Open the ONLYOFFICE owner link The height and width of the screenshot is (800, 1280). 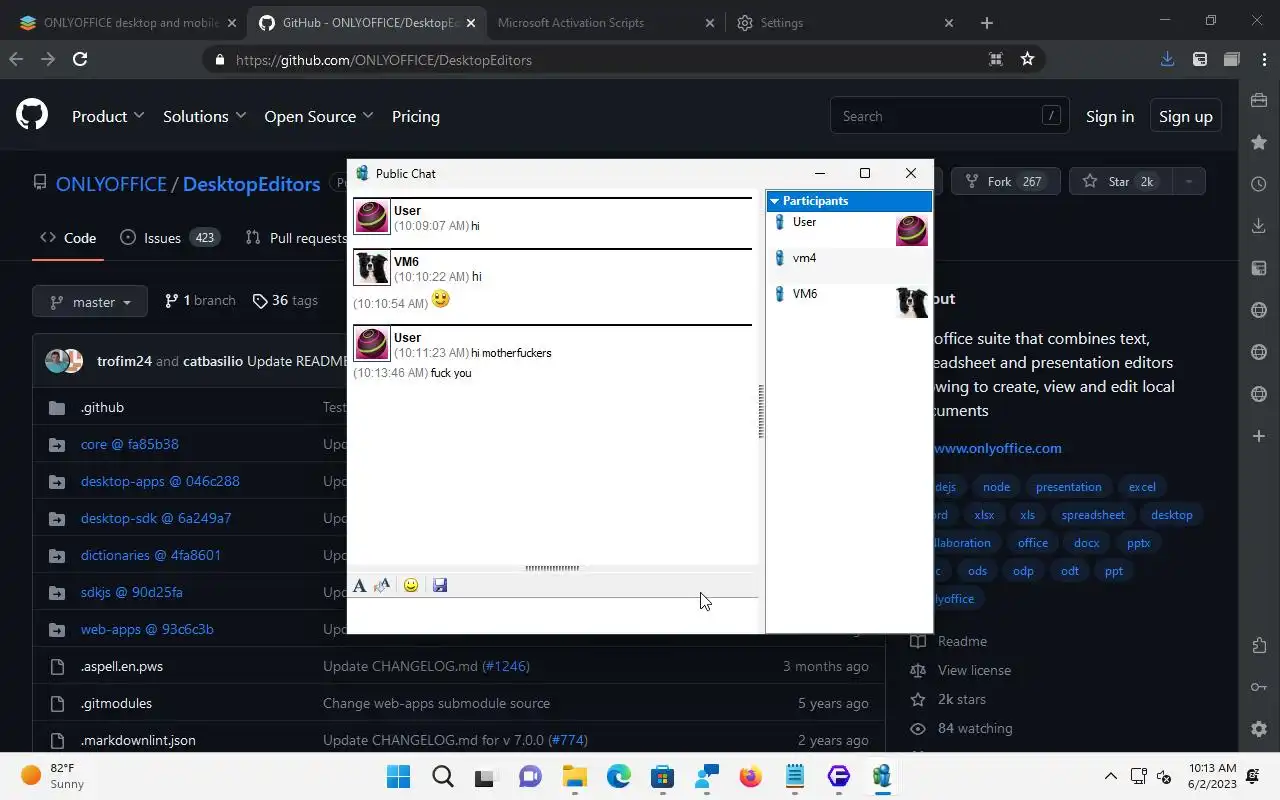point(111,184)
